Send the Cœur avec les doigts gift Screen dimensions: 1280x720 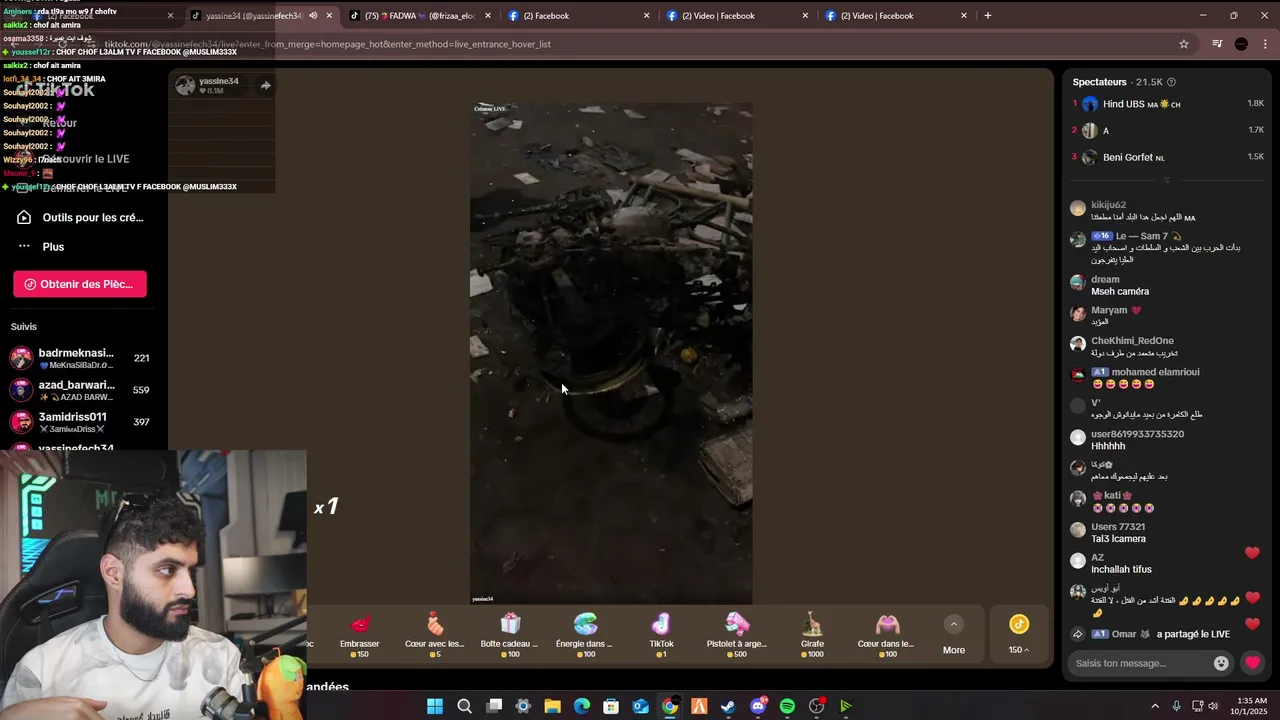click(435, 635)
